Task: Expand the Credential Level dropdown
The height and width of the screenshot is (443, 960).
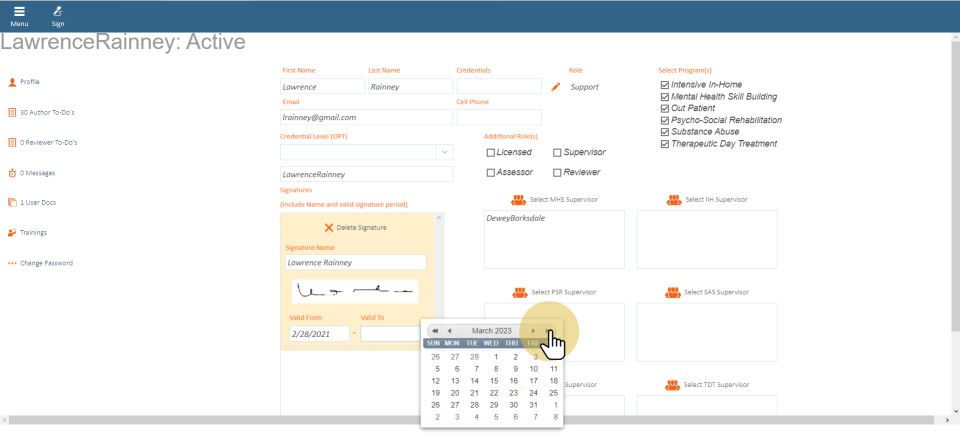Action: [x=443, y=152]
